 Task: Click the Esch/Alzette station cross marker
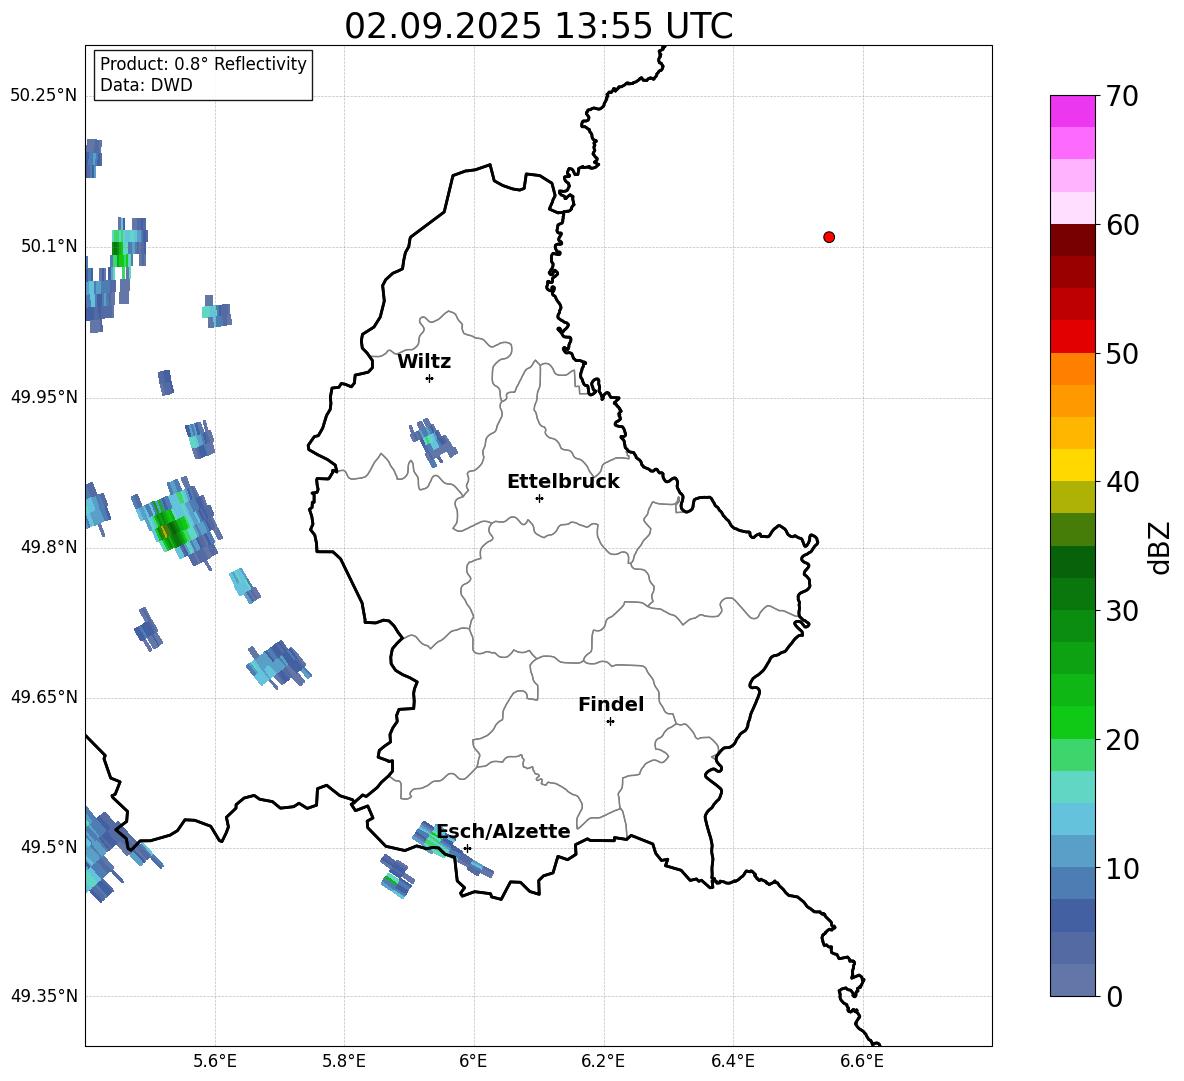467,848
